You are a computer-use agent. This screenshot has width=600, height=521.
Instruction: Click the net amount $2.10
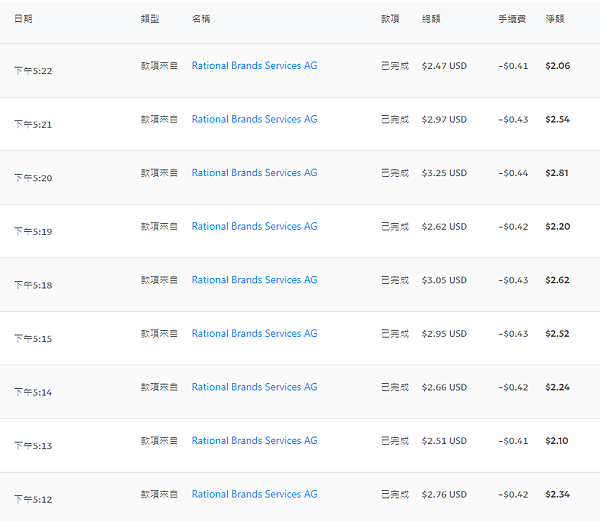557,441
